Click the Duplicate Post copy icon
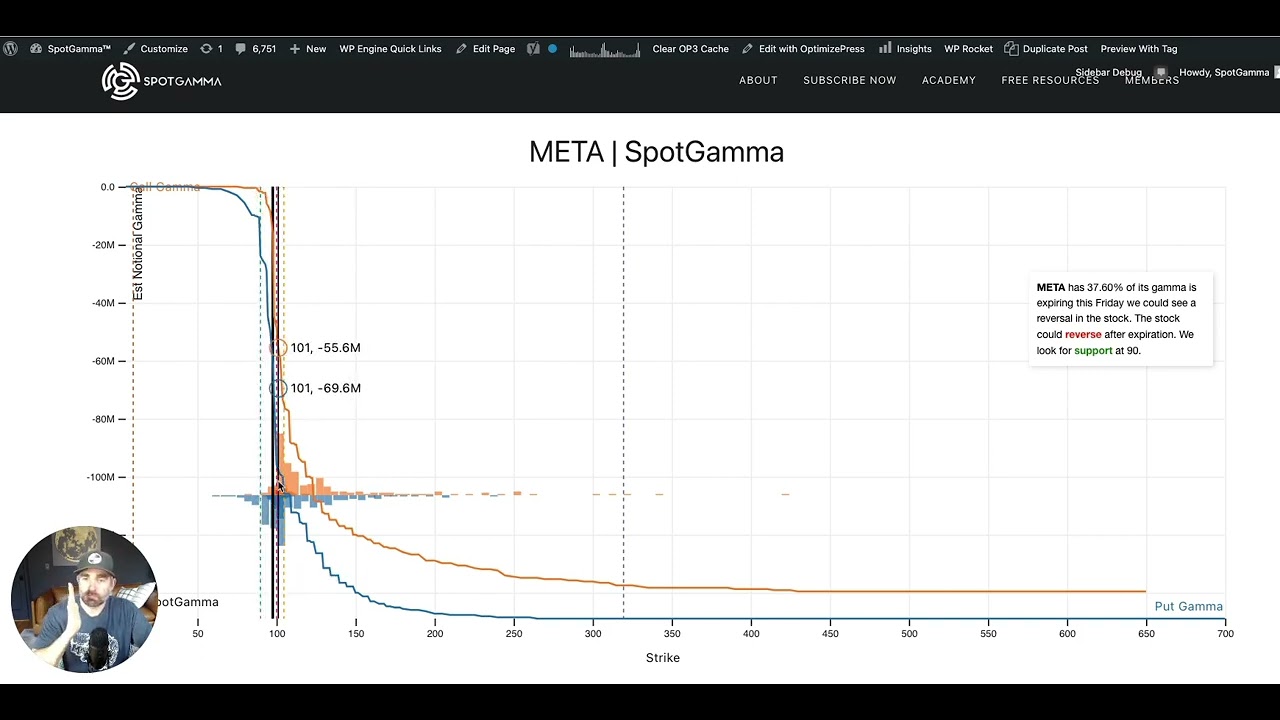Viewport: 1280px width, 720px height. tap(1009, 48)
